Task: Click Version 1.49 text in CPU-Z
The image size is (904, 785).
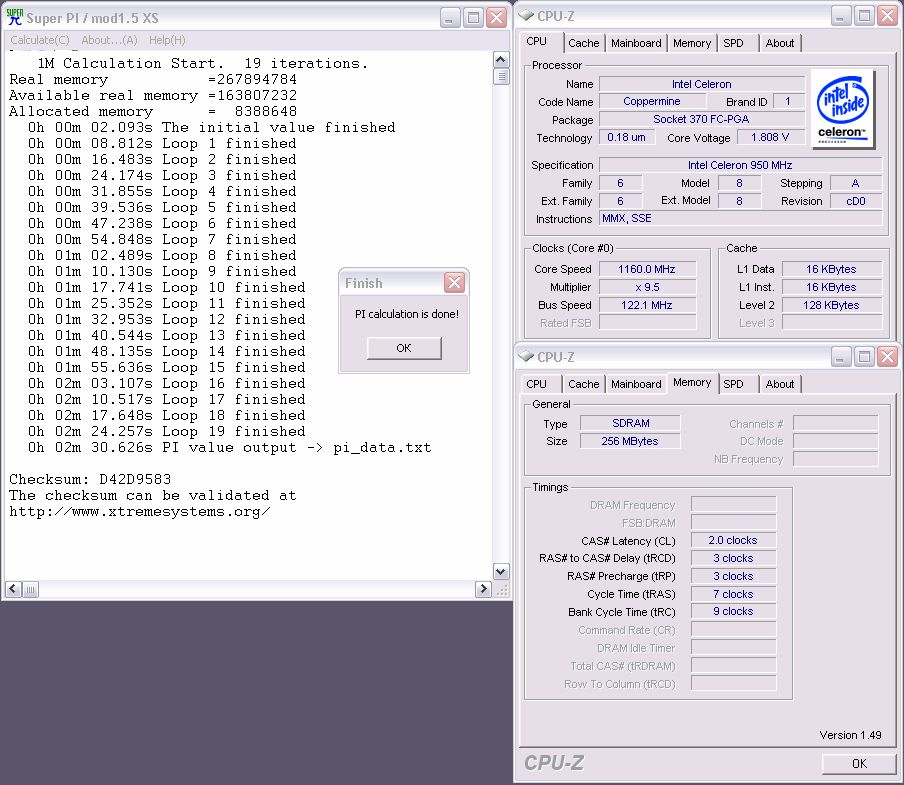Action: (850, 735)
